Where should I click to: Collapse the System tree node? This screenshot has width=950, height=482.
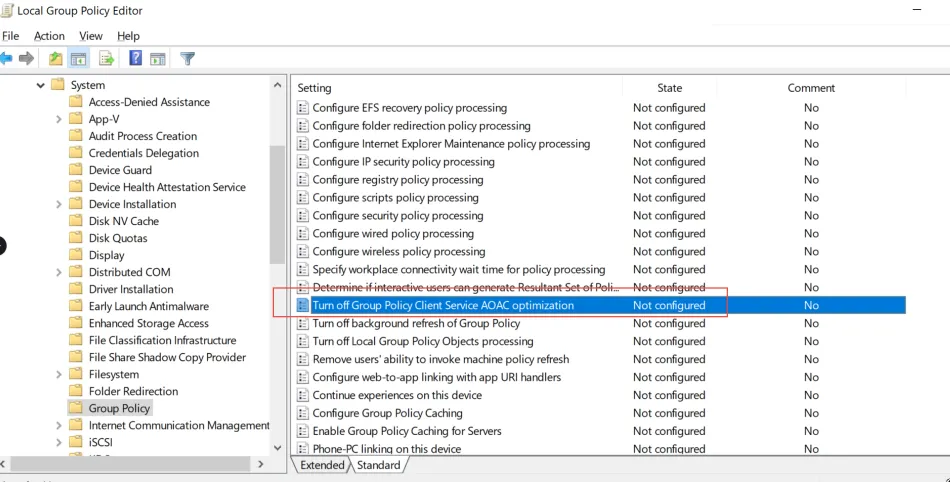[41, 86]
